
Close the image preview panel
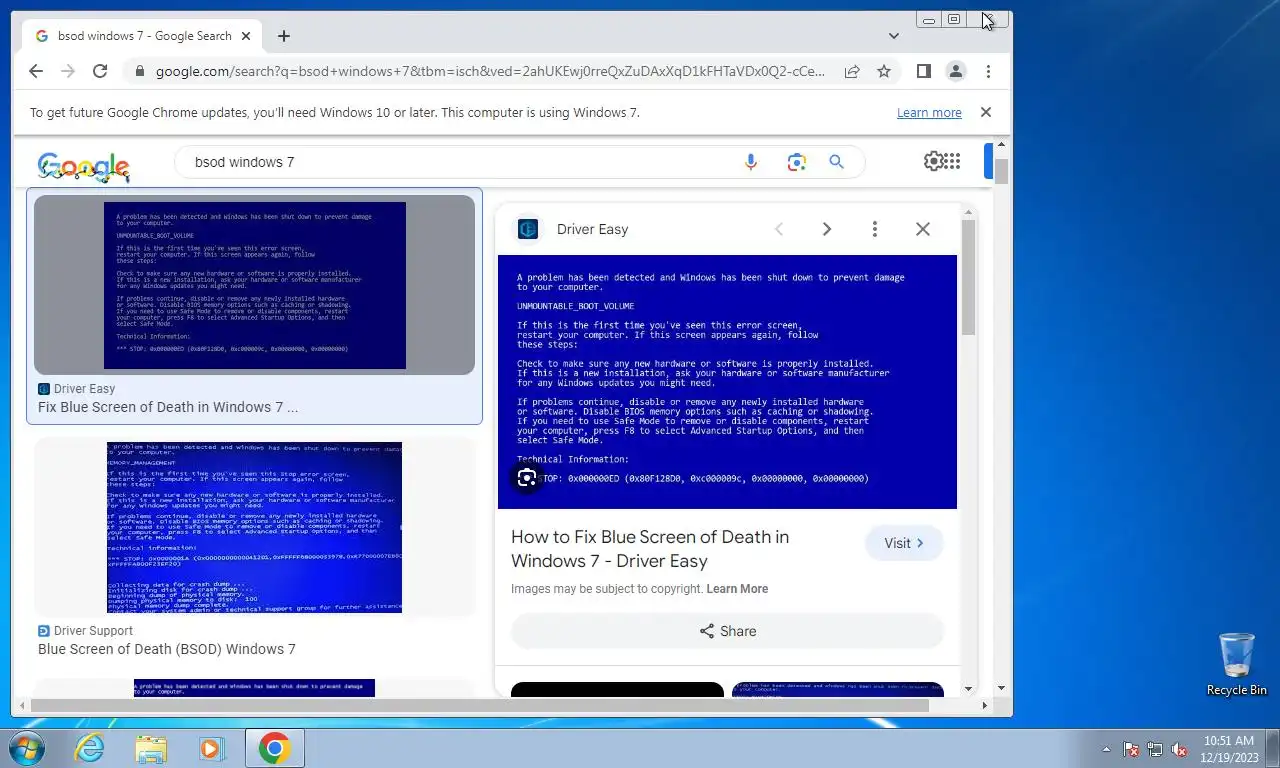tap(923, 229)
